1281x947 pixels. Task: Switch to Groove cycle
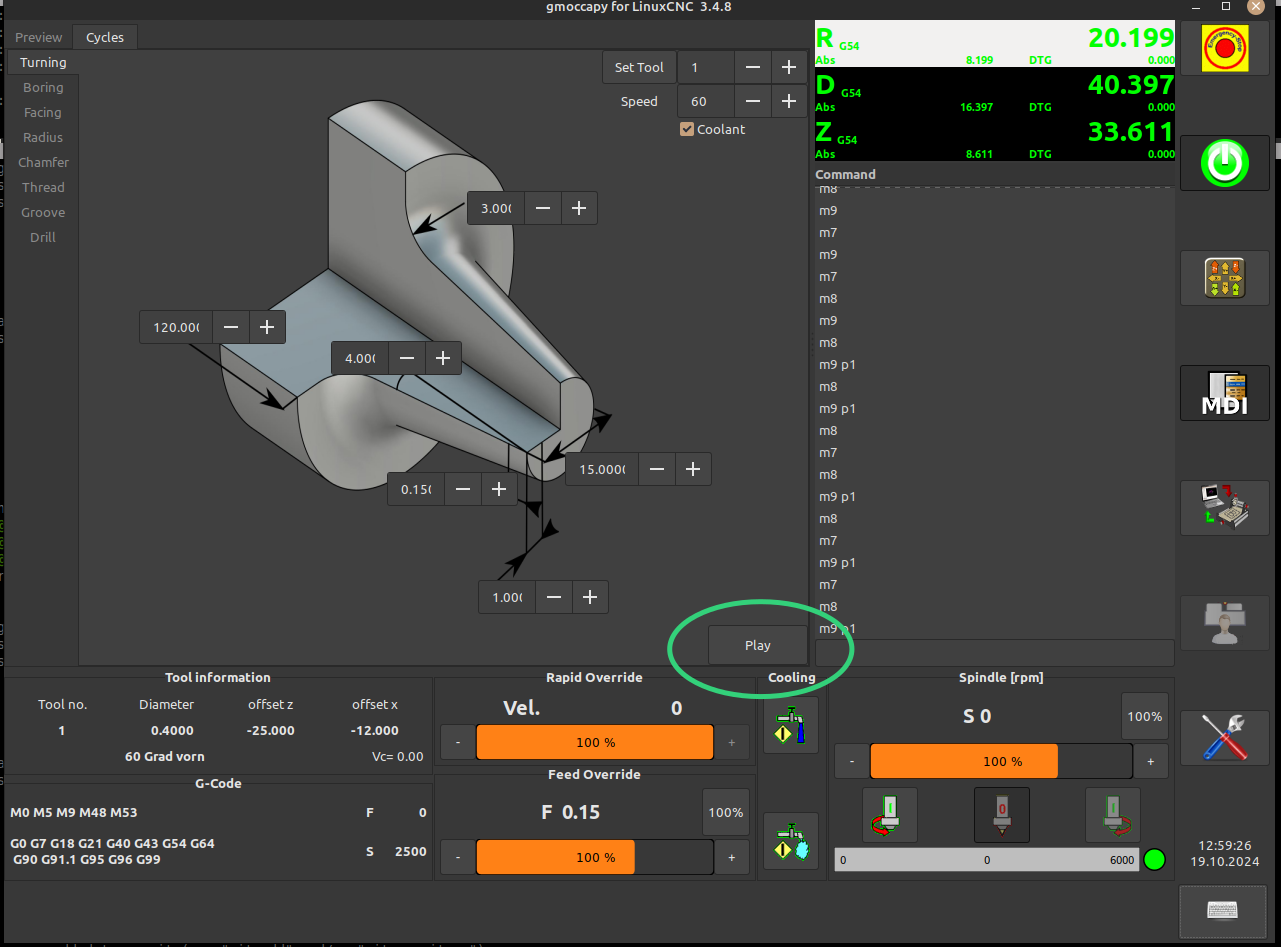coord(43,212)
